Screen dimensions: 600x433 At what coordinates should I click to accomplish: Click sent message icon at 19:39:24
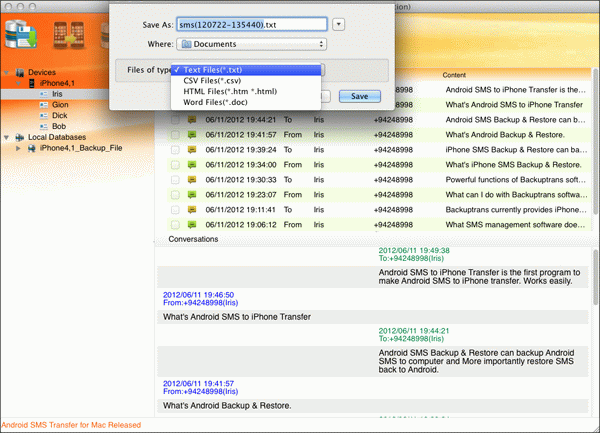tap(192, 150)
